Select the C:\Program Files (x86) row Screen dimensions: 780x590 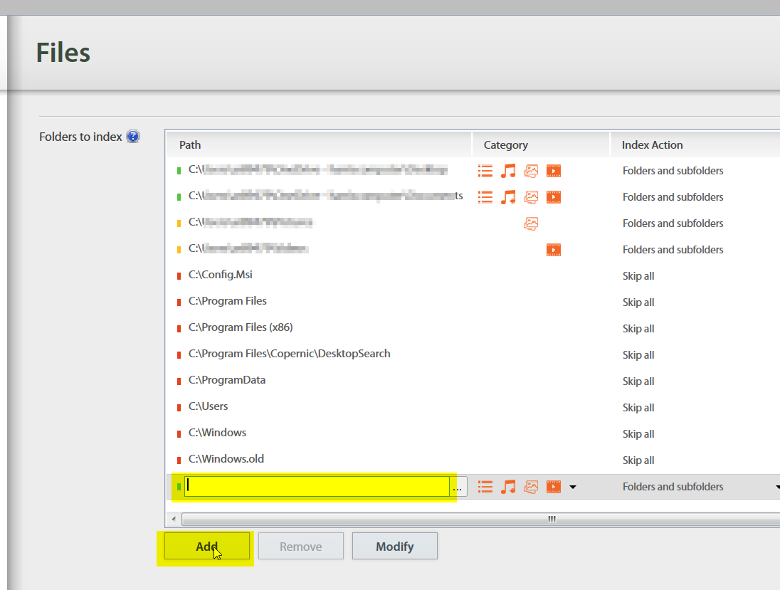[x=240, y=328]
